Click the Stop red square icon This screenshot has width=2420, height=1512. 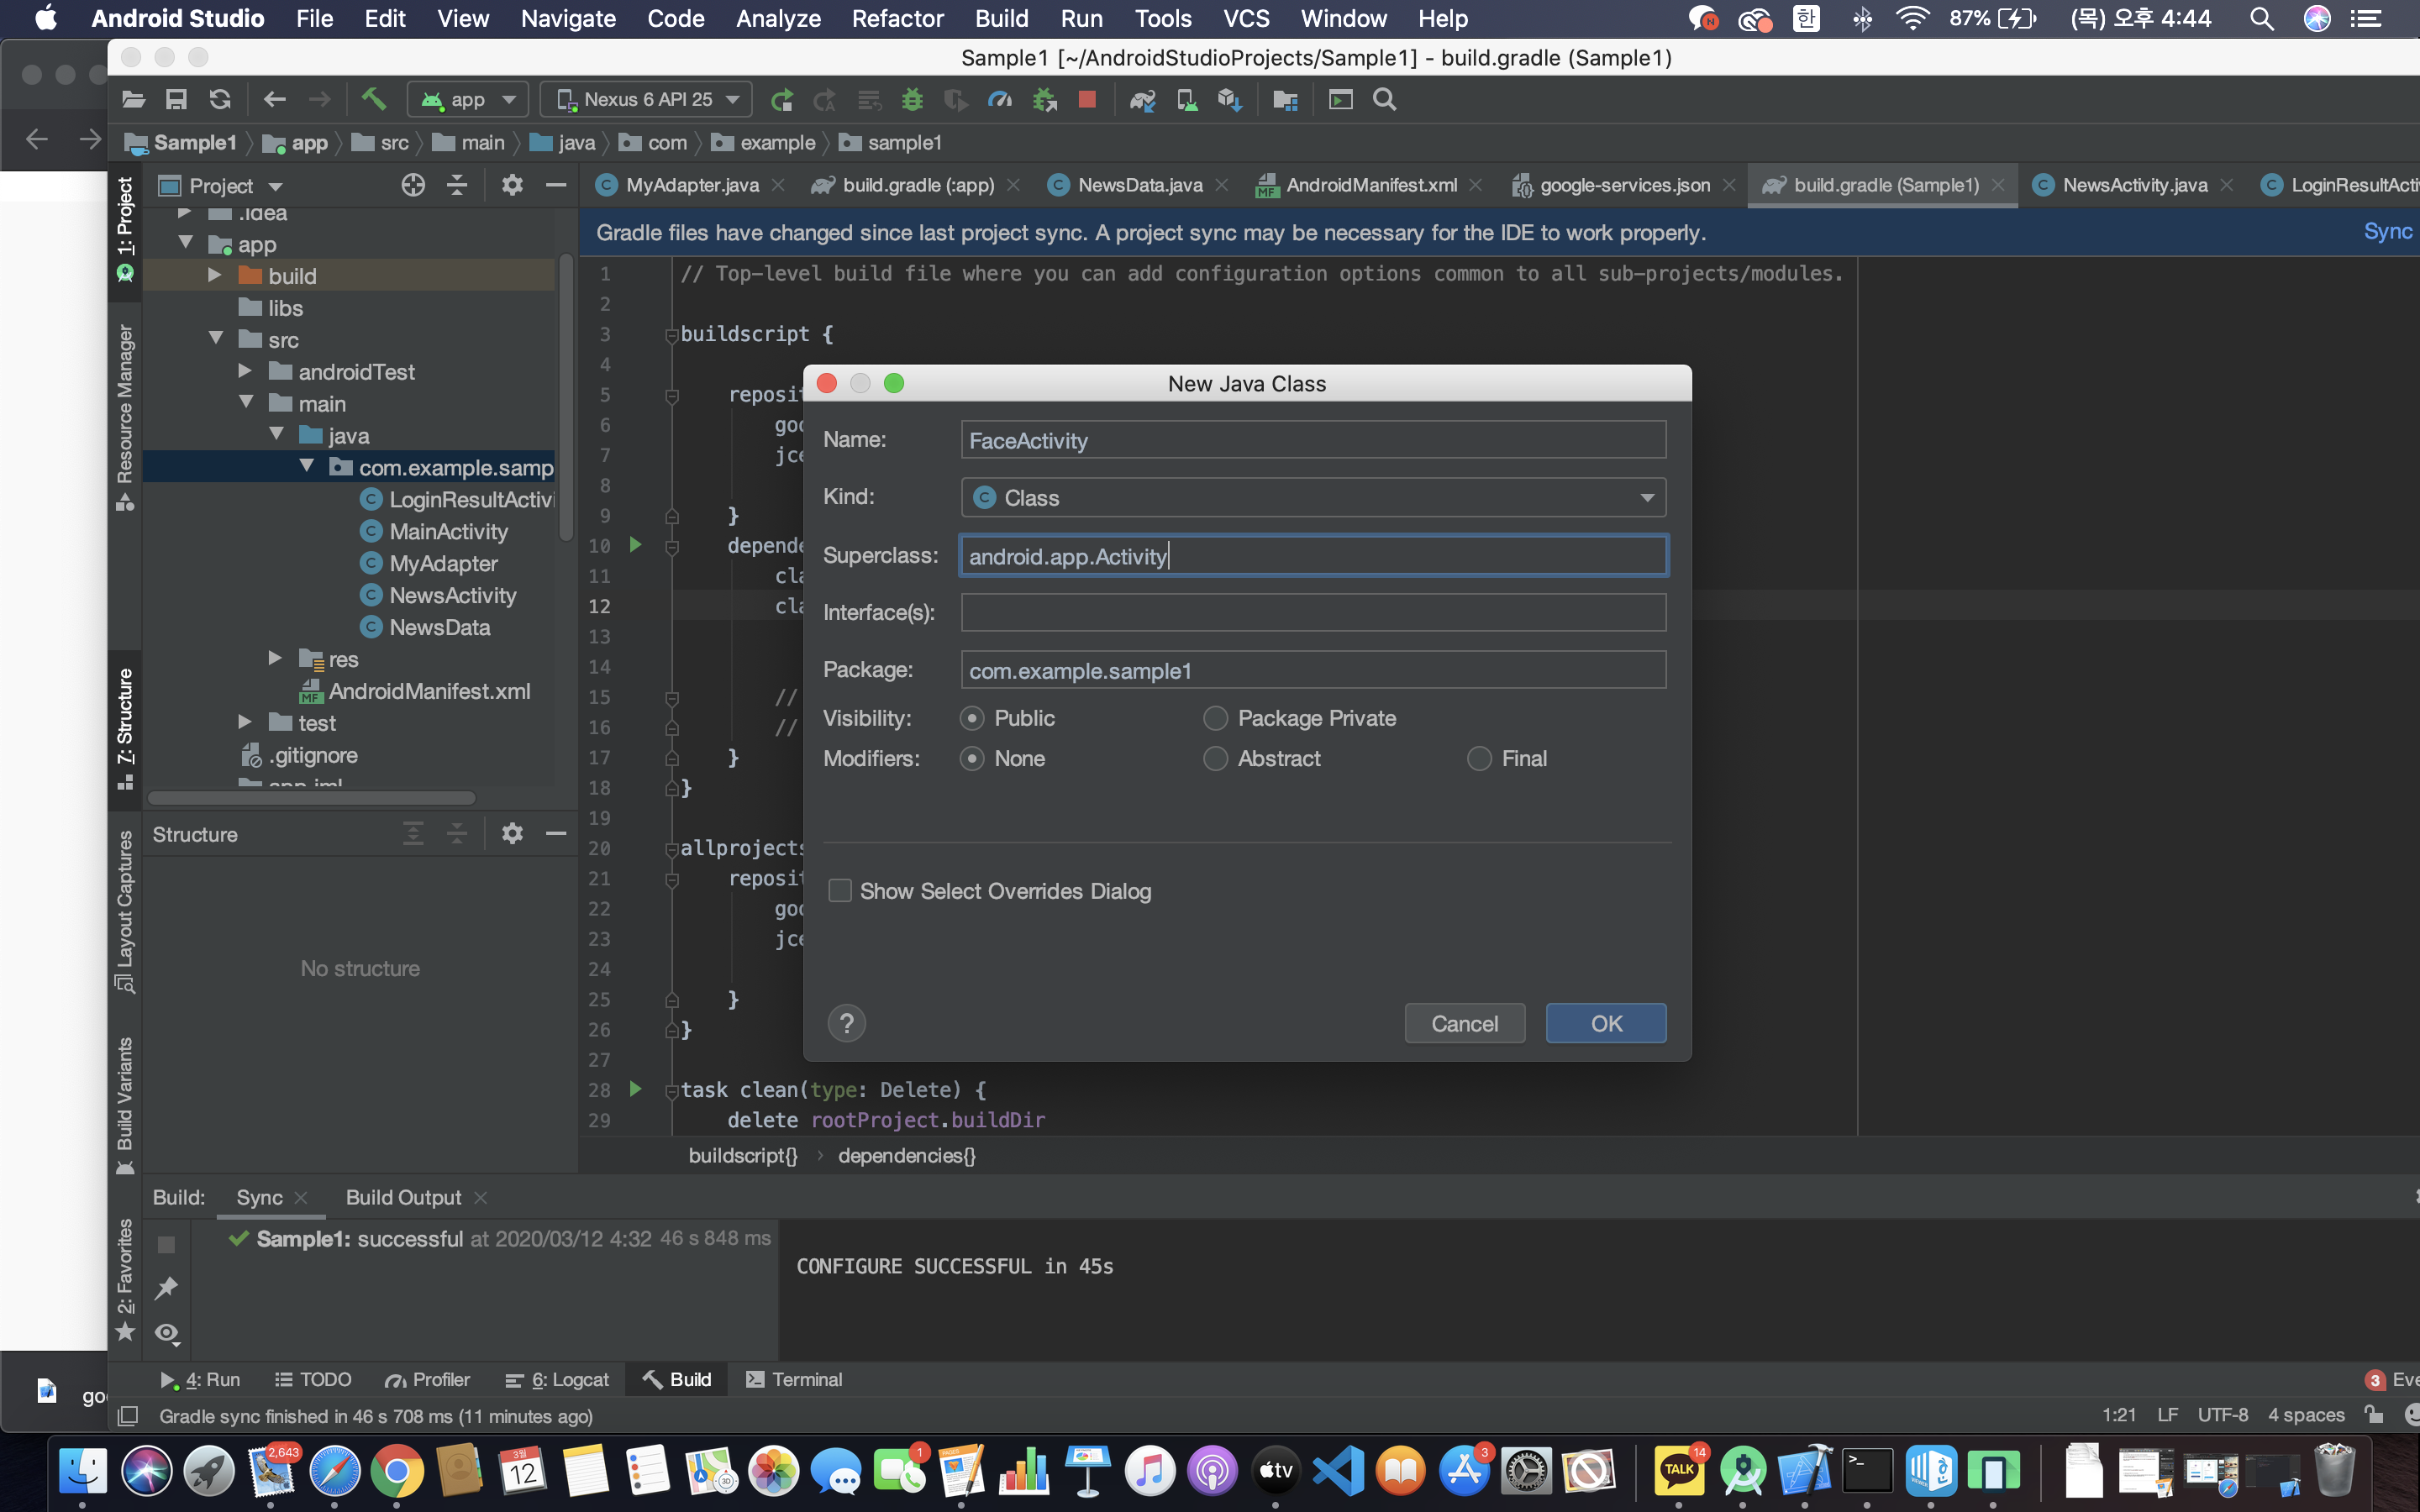point(1087,99)
